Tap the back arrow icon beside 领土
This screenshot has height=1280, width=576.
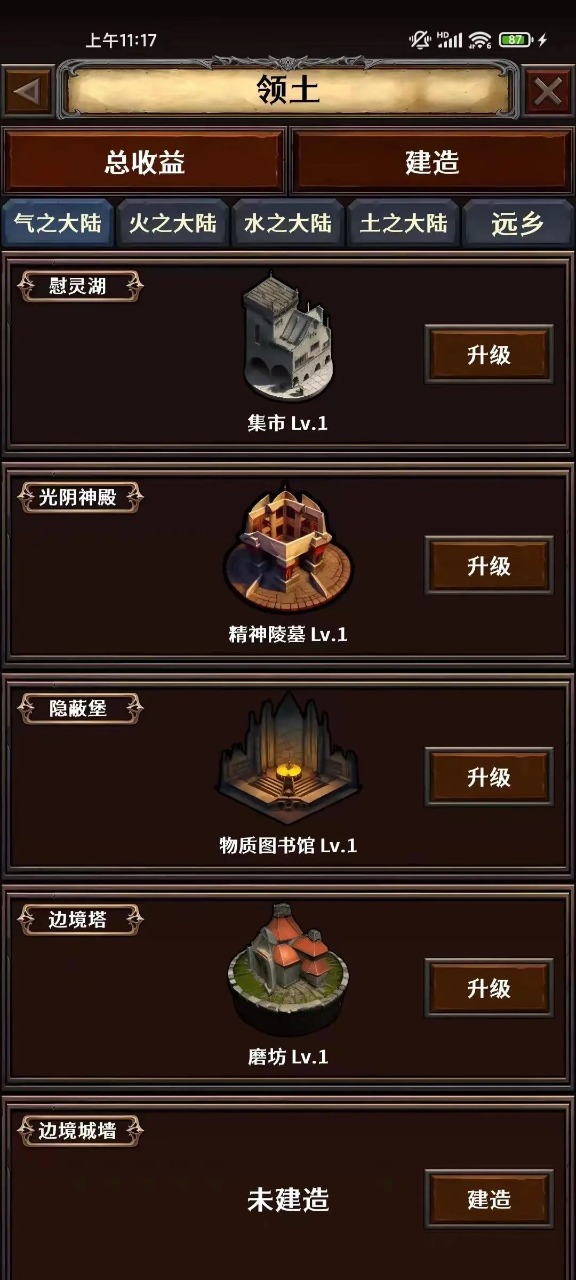click(28, 91)
